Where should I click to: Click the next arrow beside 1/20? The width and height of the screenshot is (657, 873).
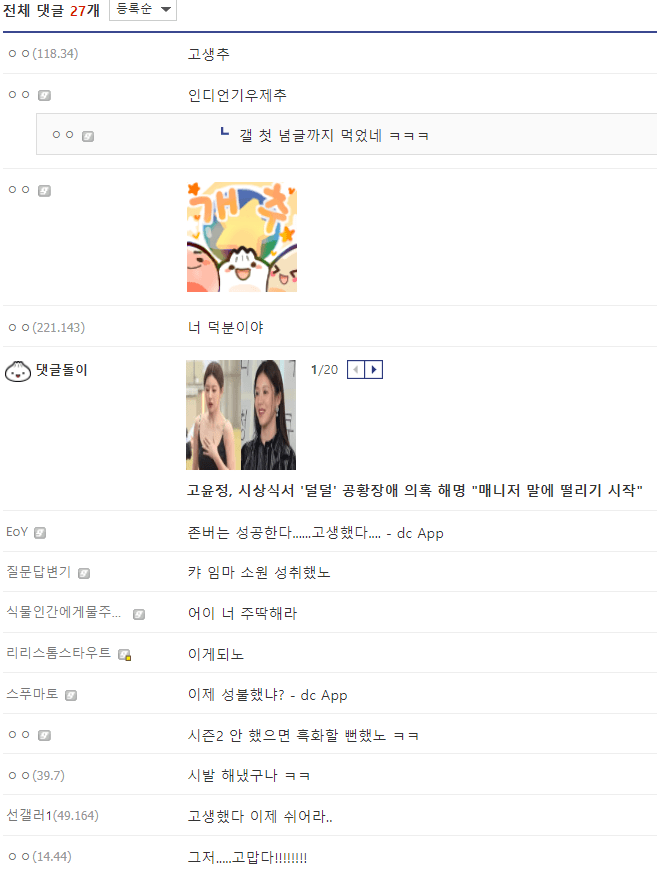[x=374, y=370]
